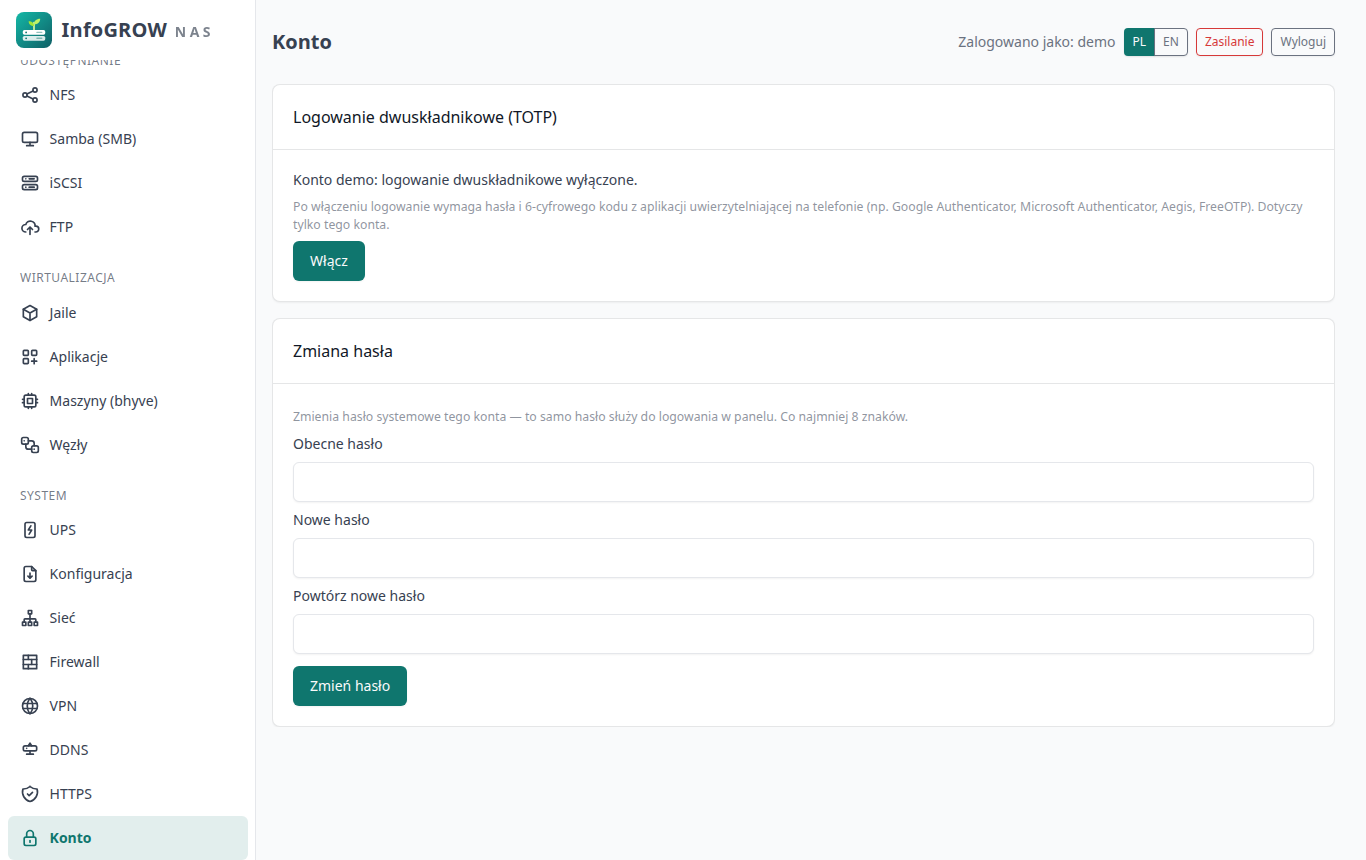Click the 'Konto' page title
This screenshot has height=860, width=1366.
pos(302,42)
